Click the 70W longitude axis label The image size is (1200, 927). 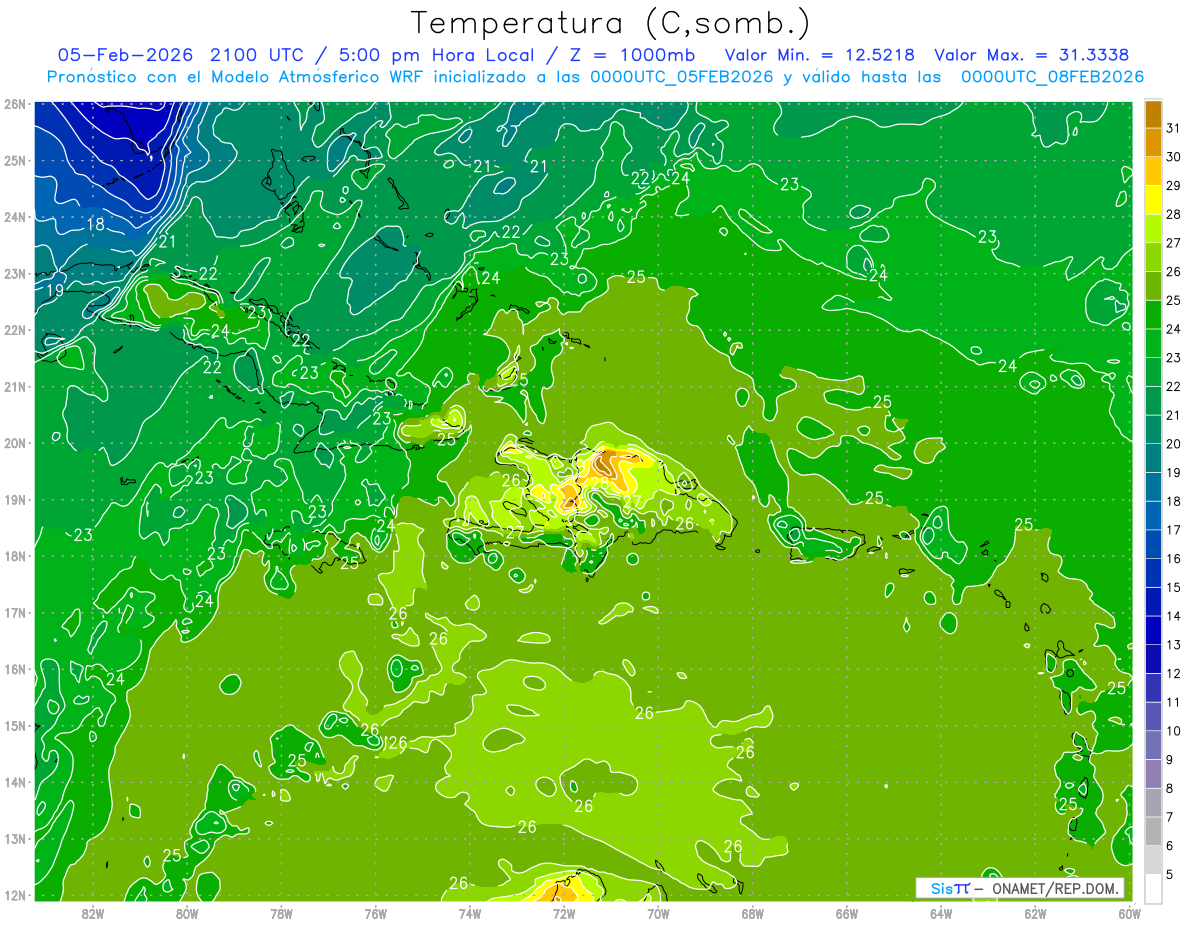(x=658, y=912)
